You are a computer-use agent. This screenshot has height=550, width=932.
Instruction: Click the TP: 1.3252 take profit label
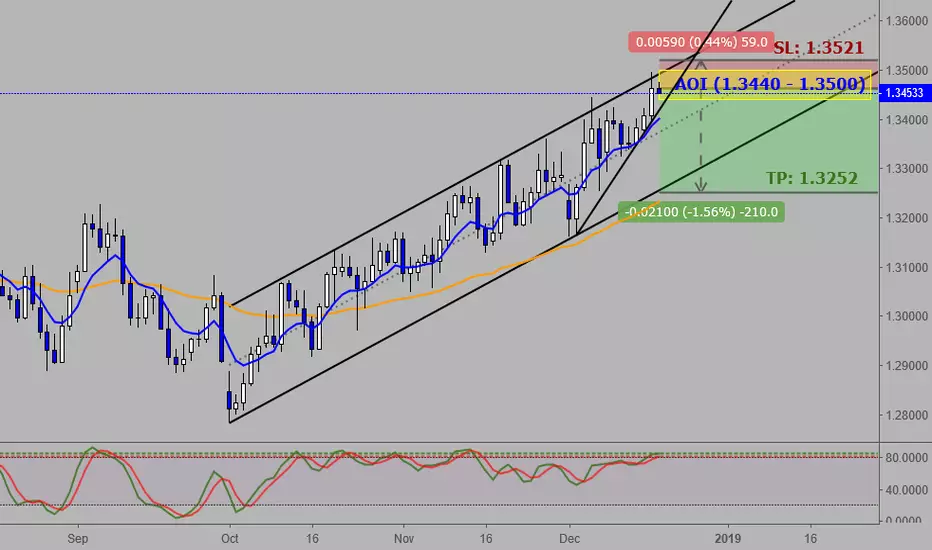(812, 178)
